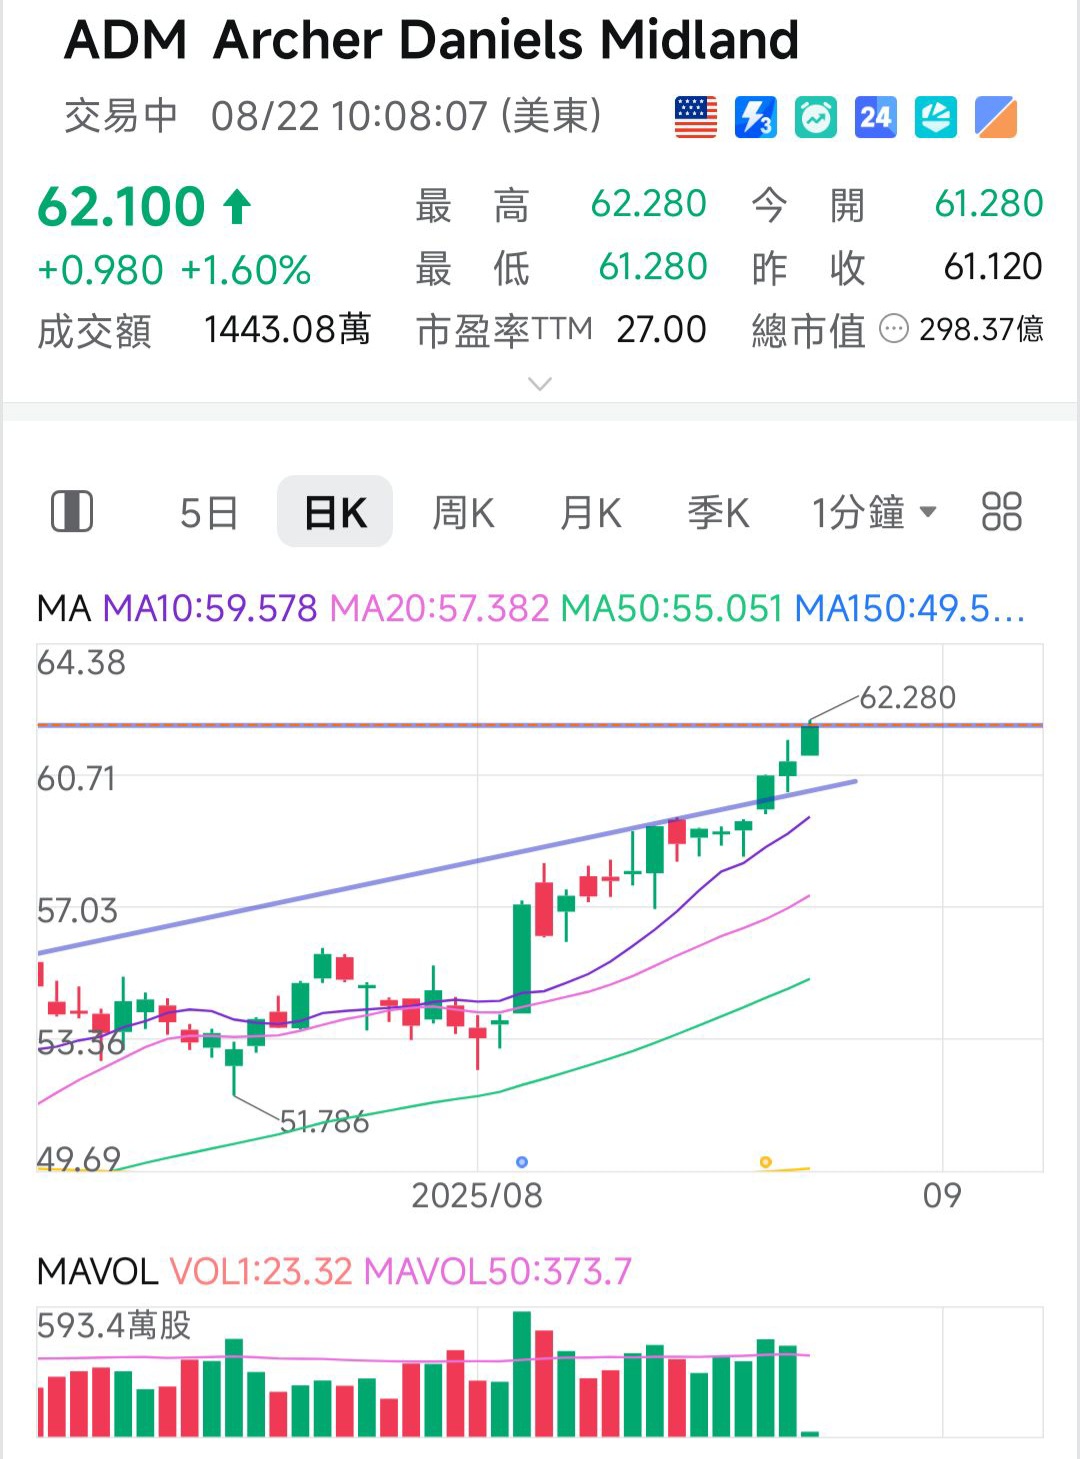The height and width of the screenshot is (1459, 1080).
Task: Tap the 62.280 high label on chart
Action: 908,697
